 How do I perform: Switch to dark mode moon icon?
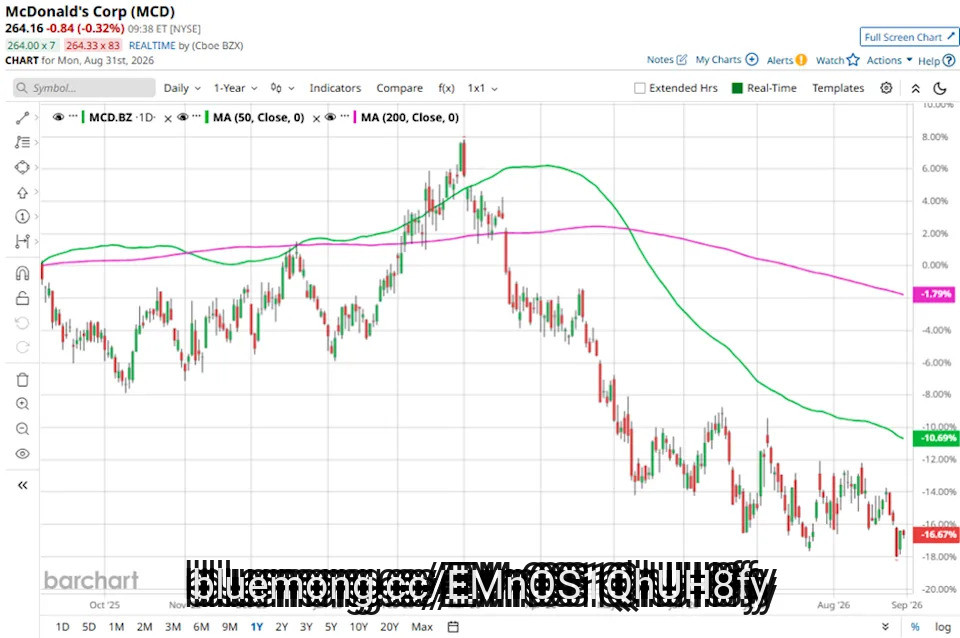coord(940,88)
